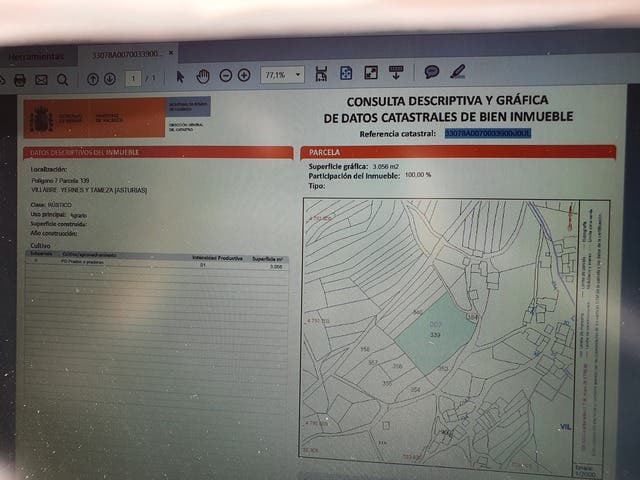Go to next page with down arrow
Image resolution: width=640 pixels, height=480 pixels.
pos(110,78)
